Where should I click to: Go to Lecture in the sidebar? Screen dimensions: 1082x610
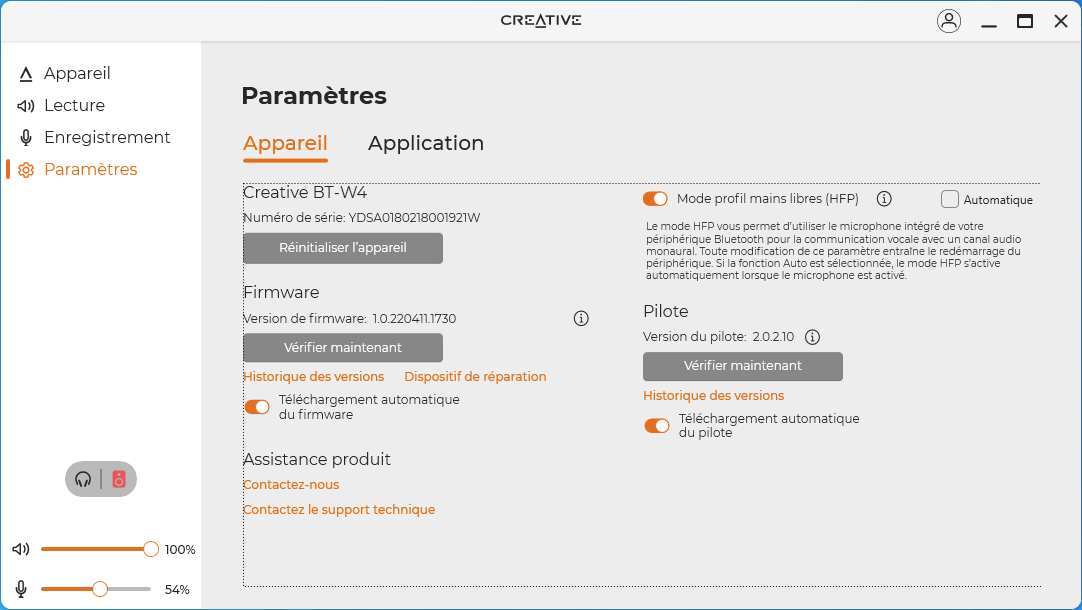[75, 105]
